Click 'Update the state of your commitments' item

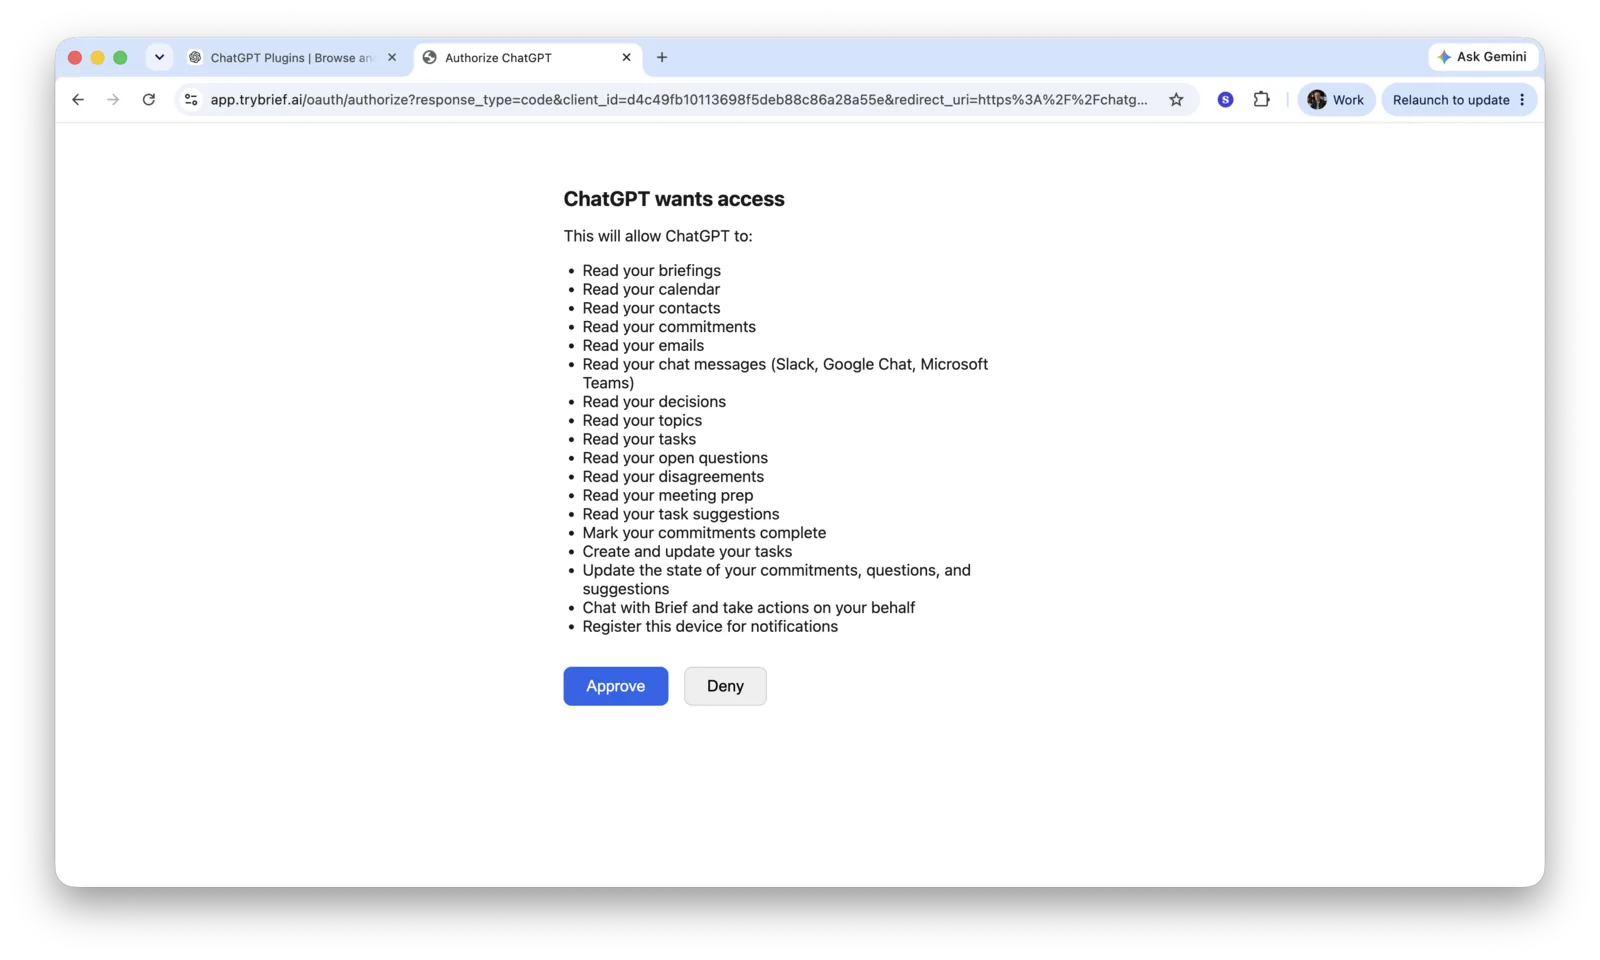pos(776,580)
